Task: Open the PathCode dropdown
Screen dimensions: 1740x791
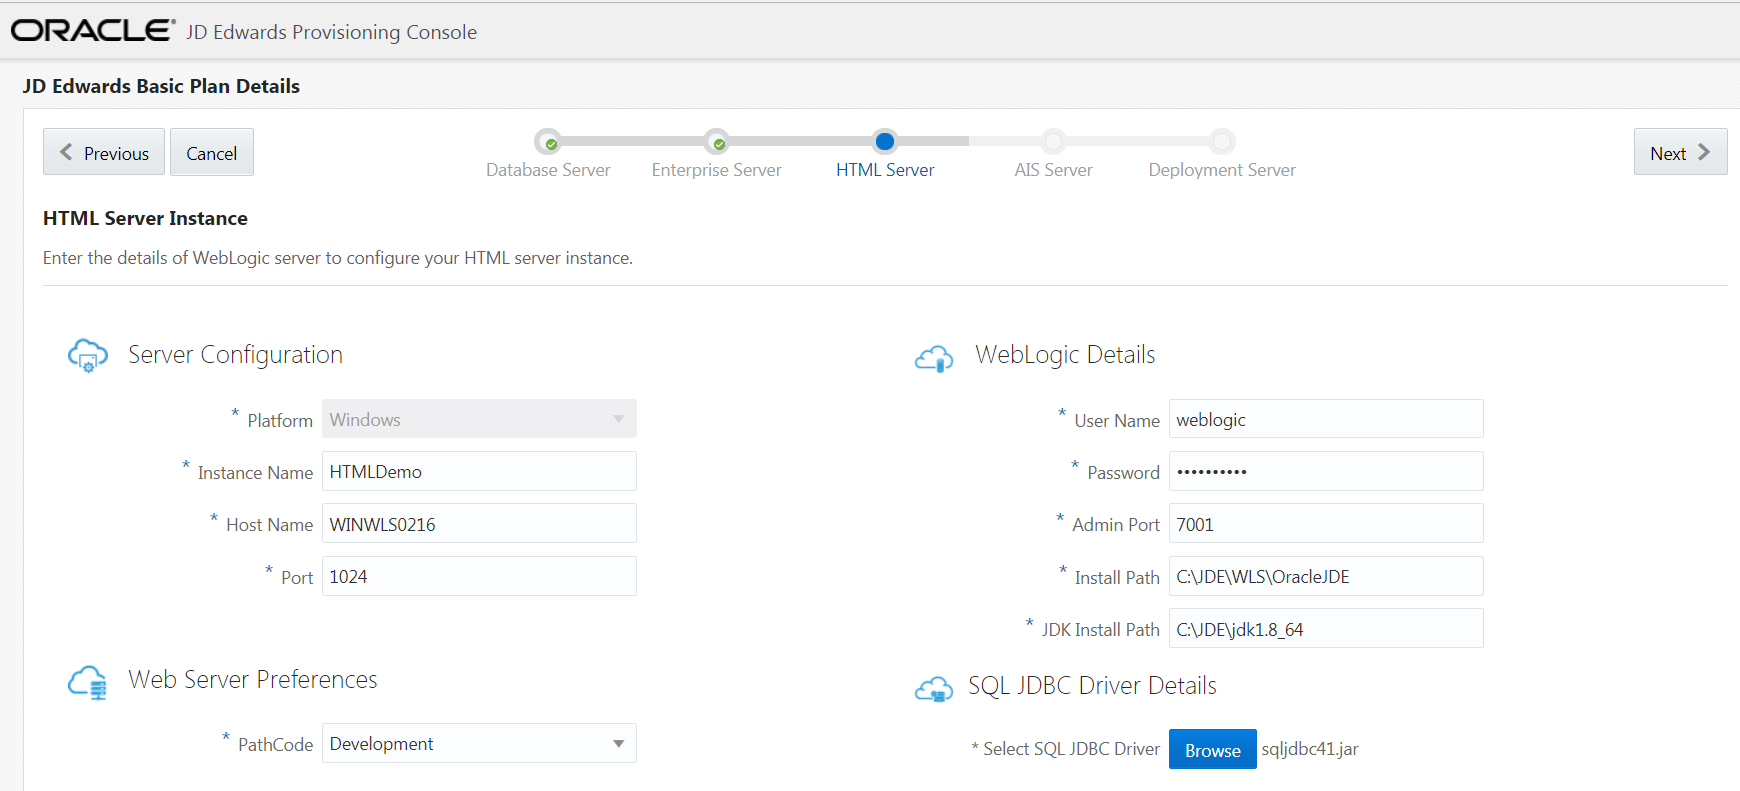Action: (x=479, y=743)
